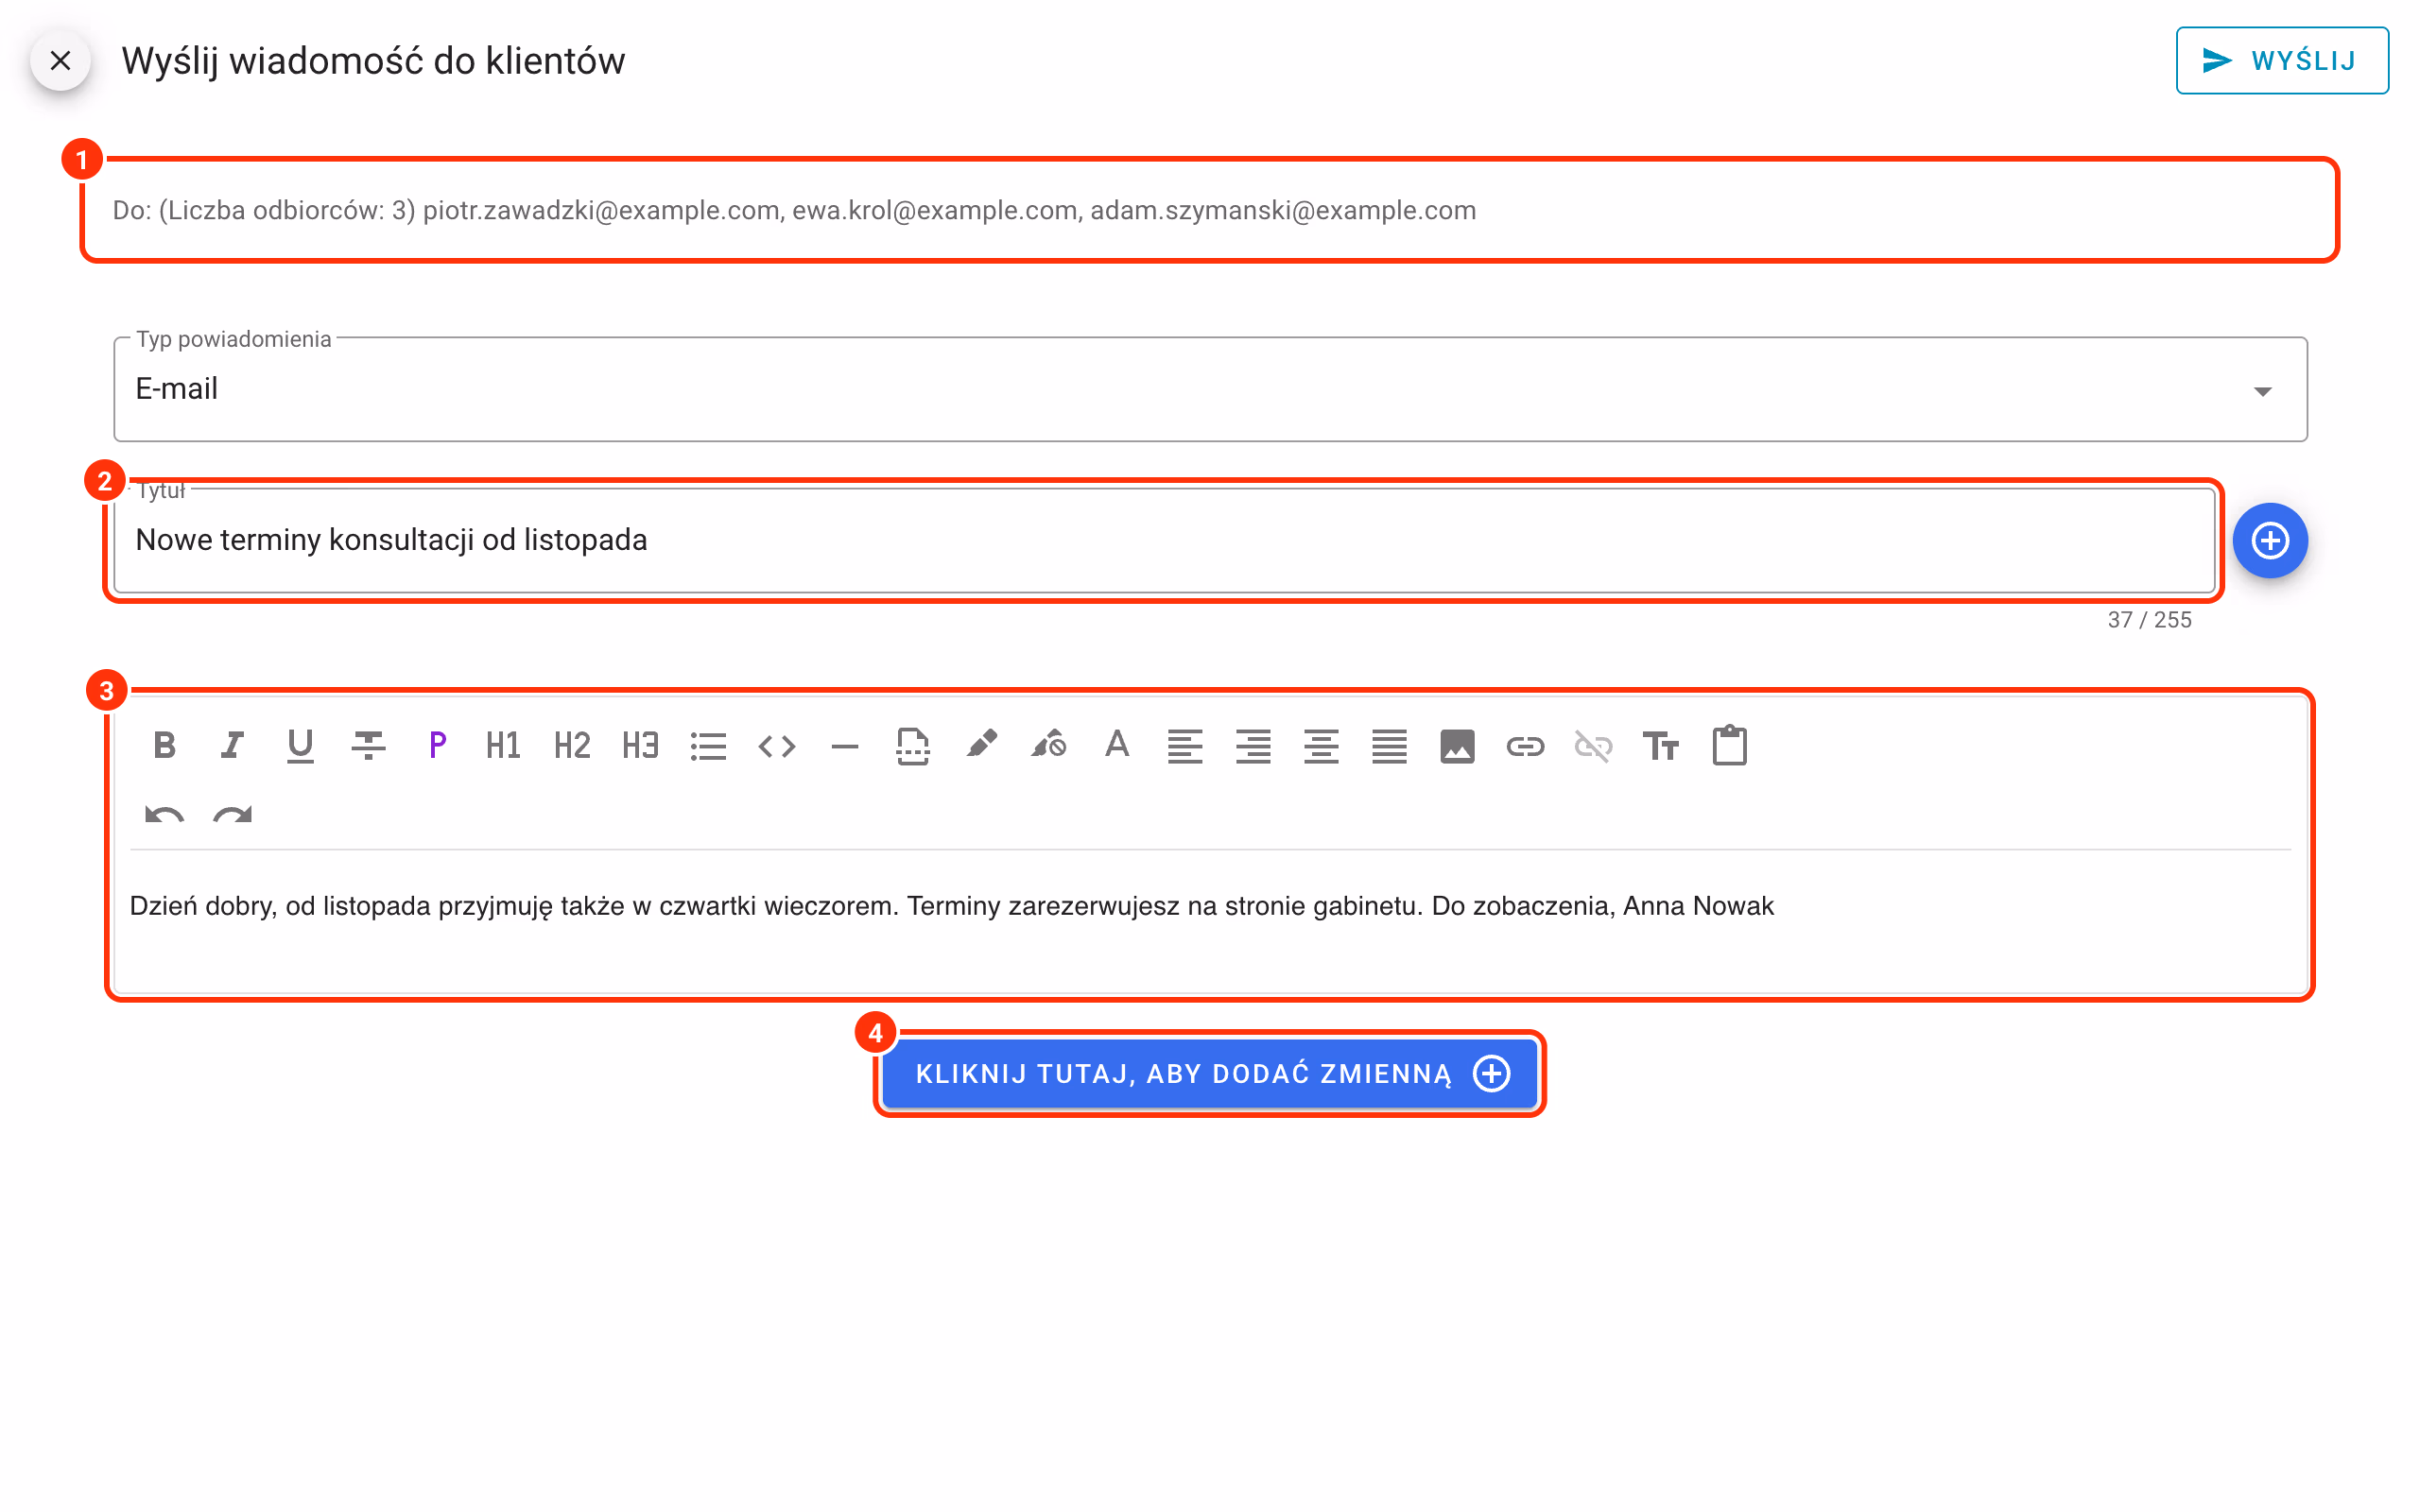Undo the last edit

click(x=164, y=814)
